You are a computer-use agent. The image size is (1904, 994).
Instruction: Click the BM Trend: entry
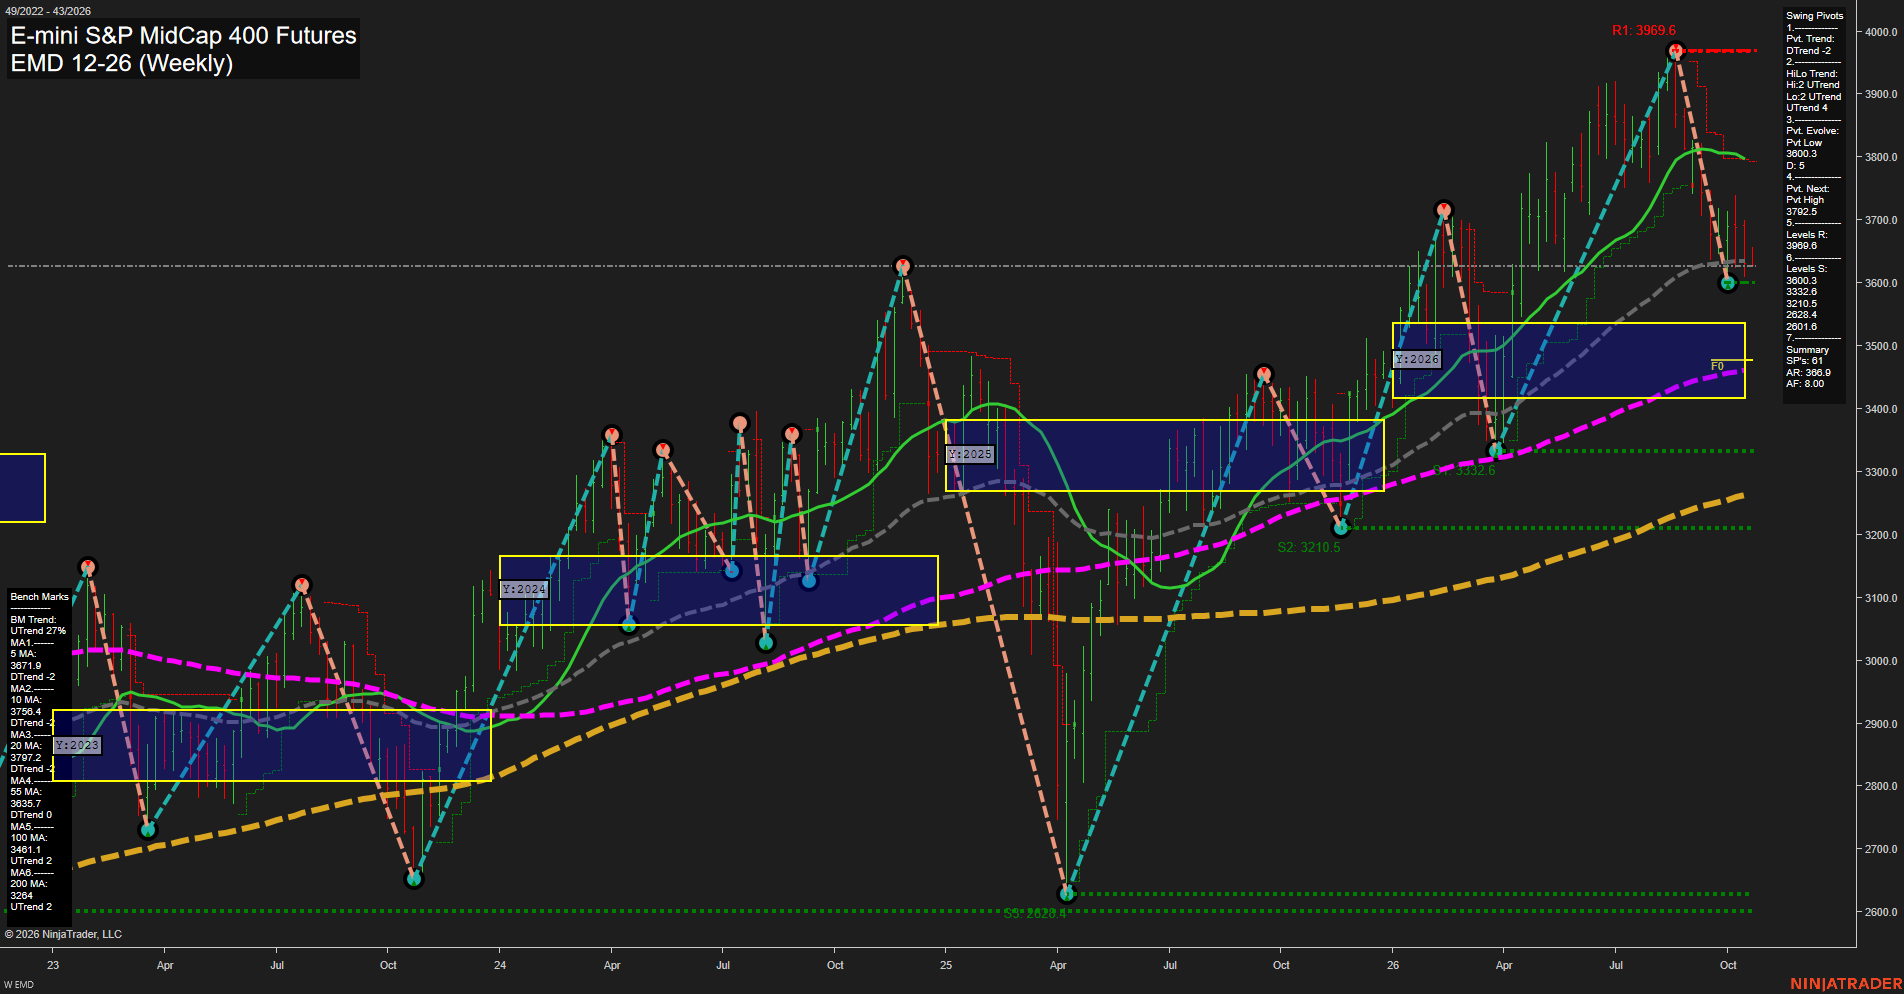(x=33, y=620)
